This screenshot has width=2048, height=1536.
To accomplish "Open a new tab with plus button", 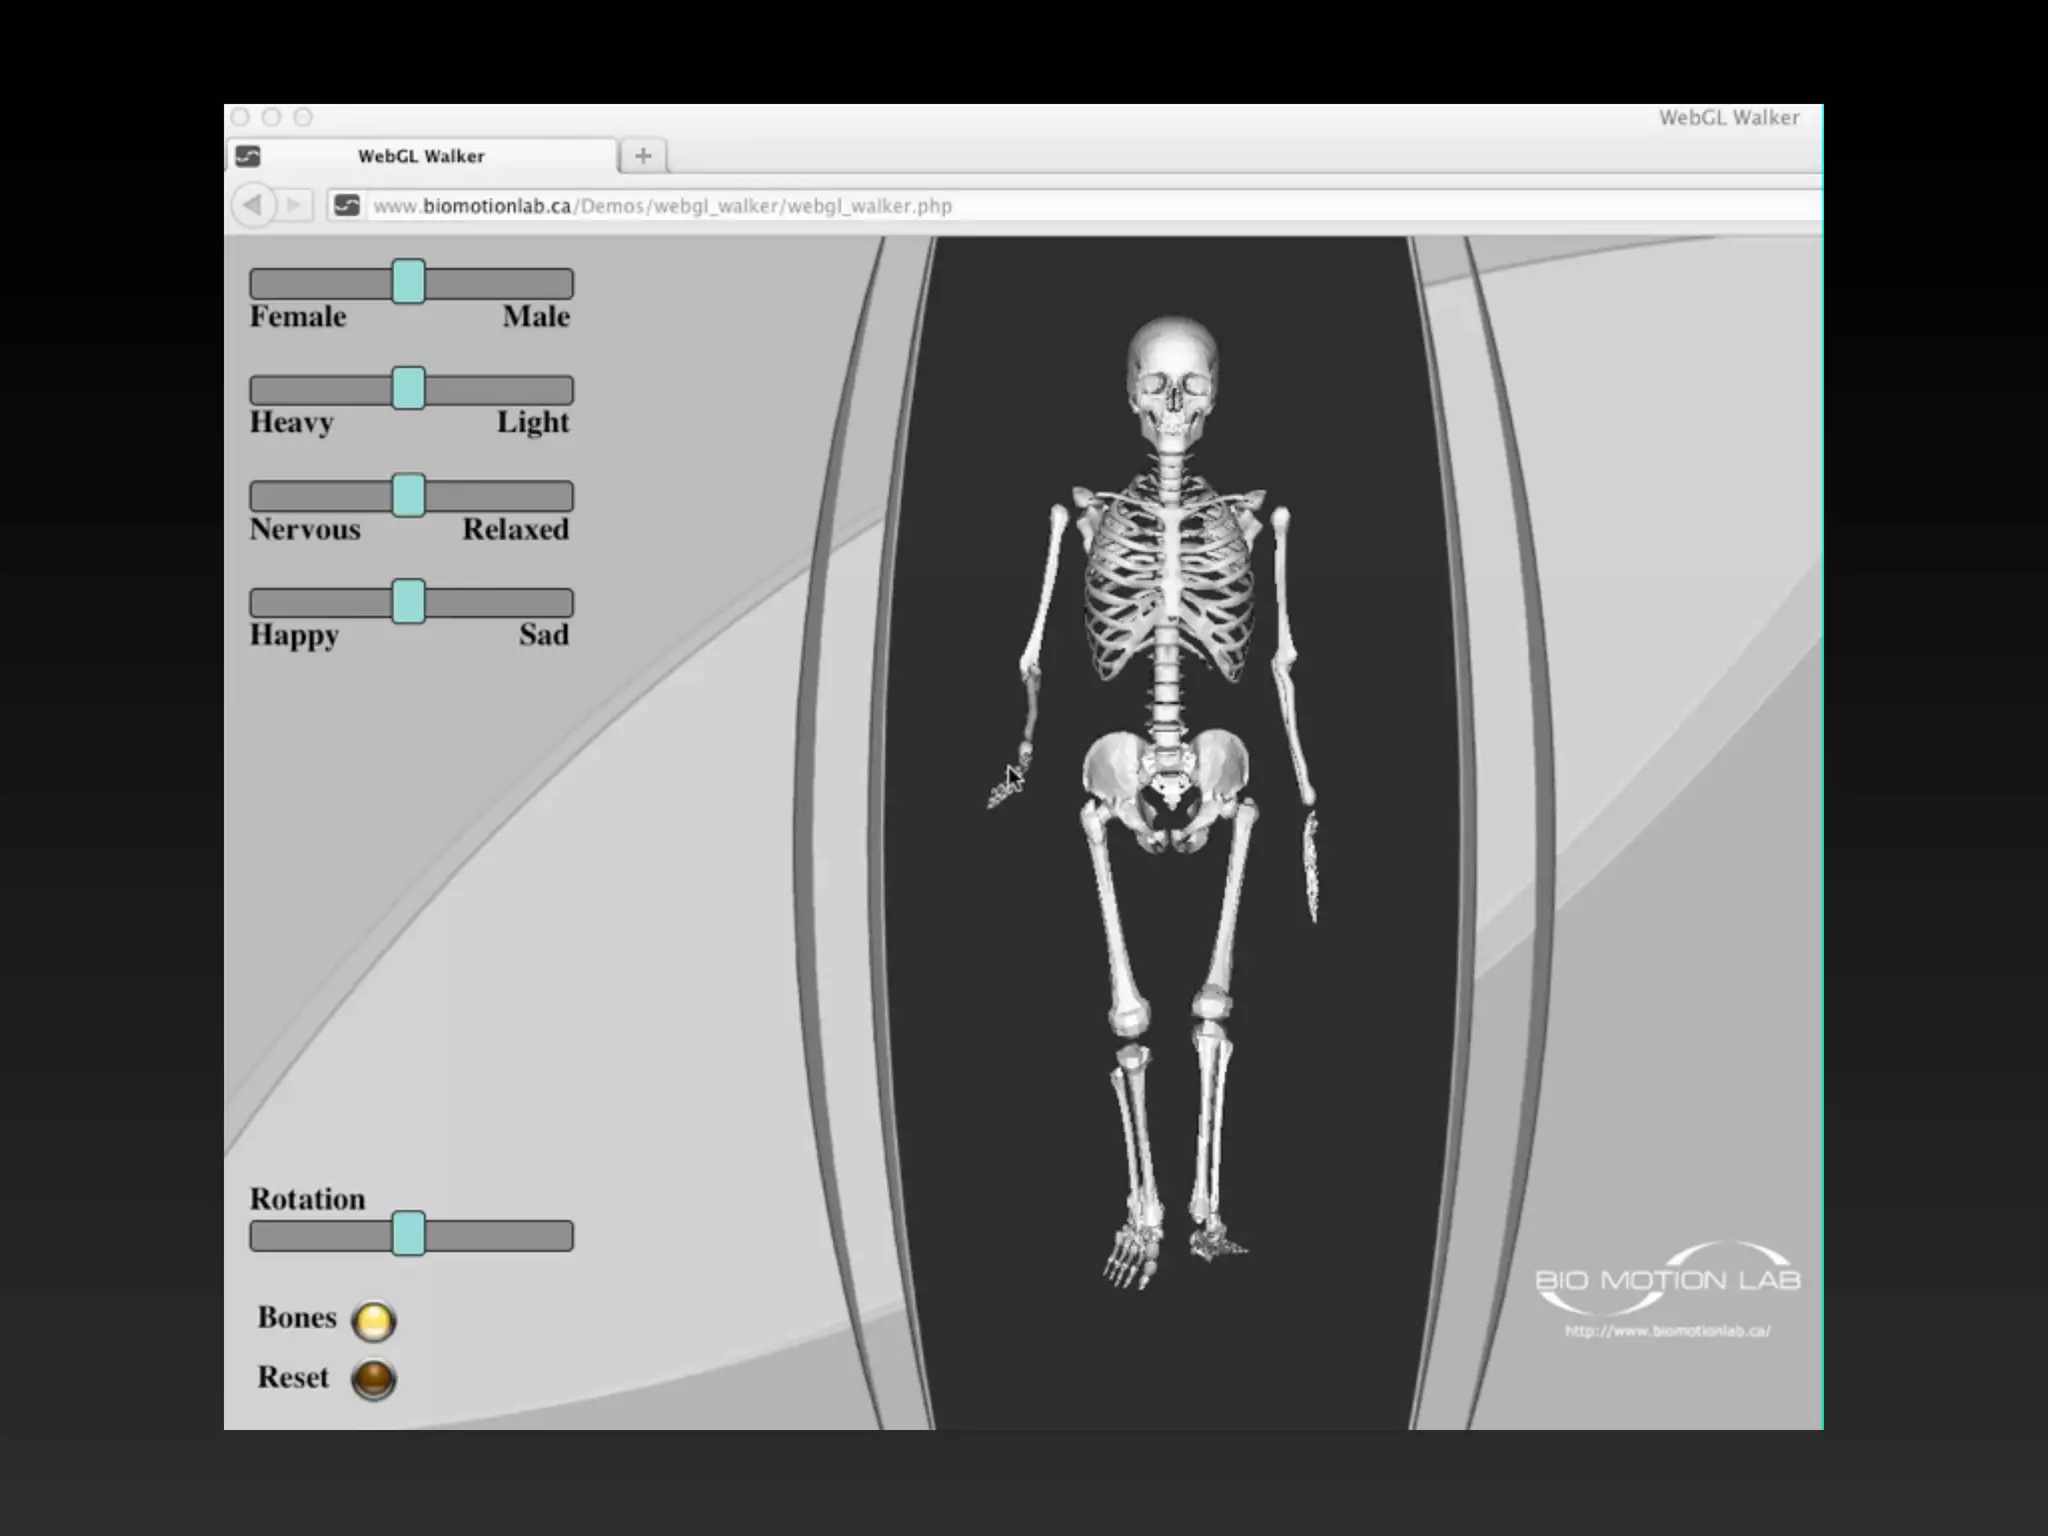I will (643, 156).
